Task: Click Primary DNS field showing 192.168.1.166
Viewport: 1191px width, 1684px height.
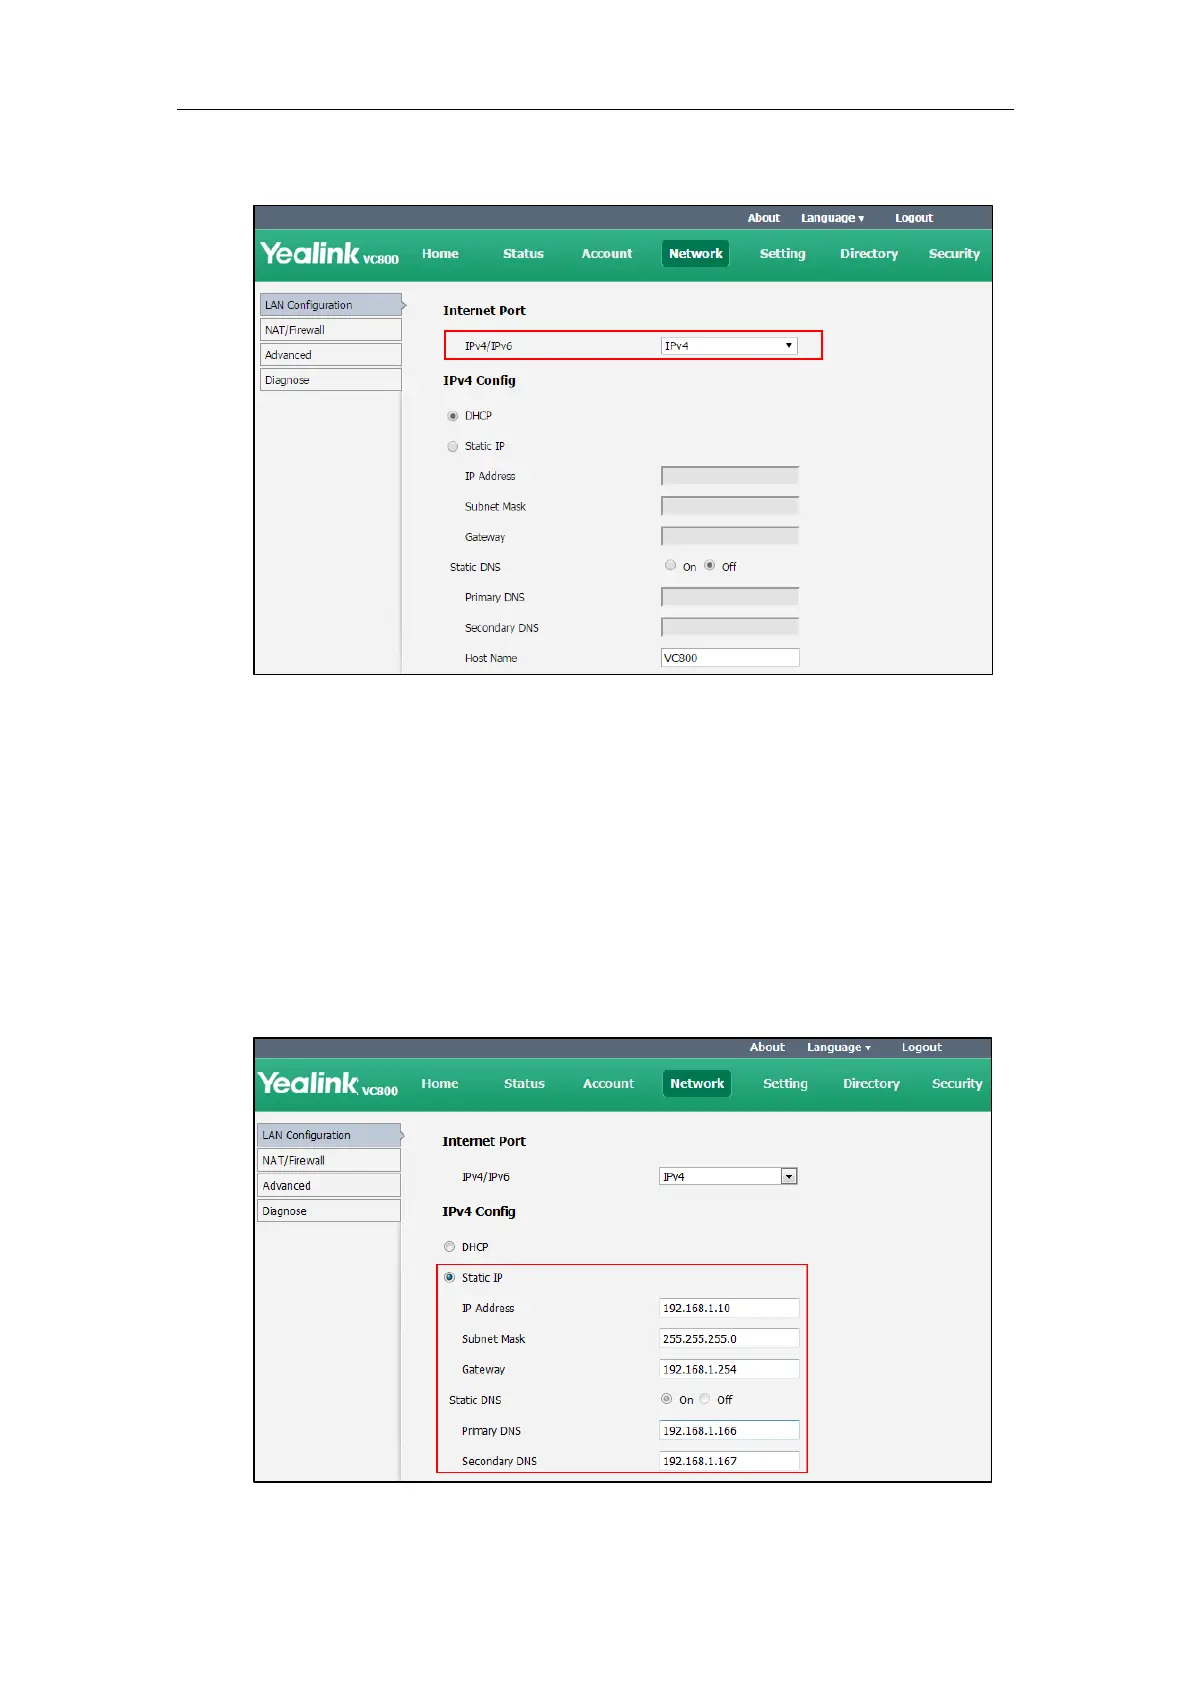Action: [x=729, y=1431]
